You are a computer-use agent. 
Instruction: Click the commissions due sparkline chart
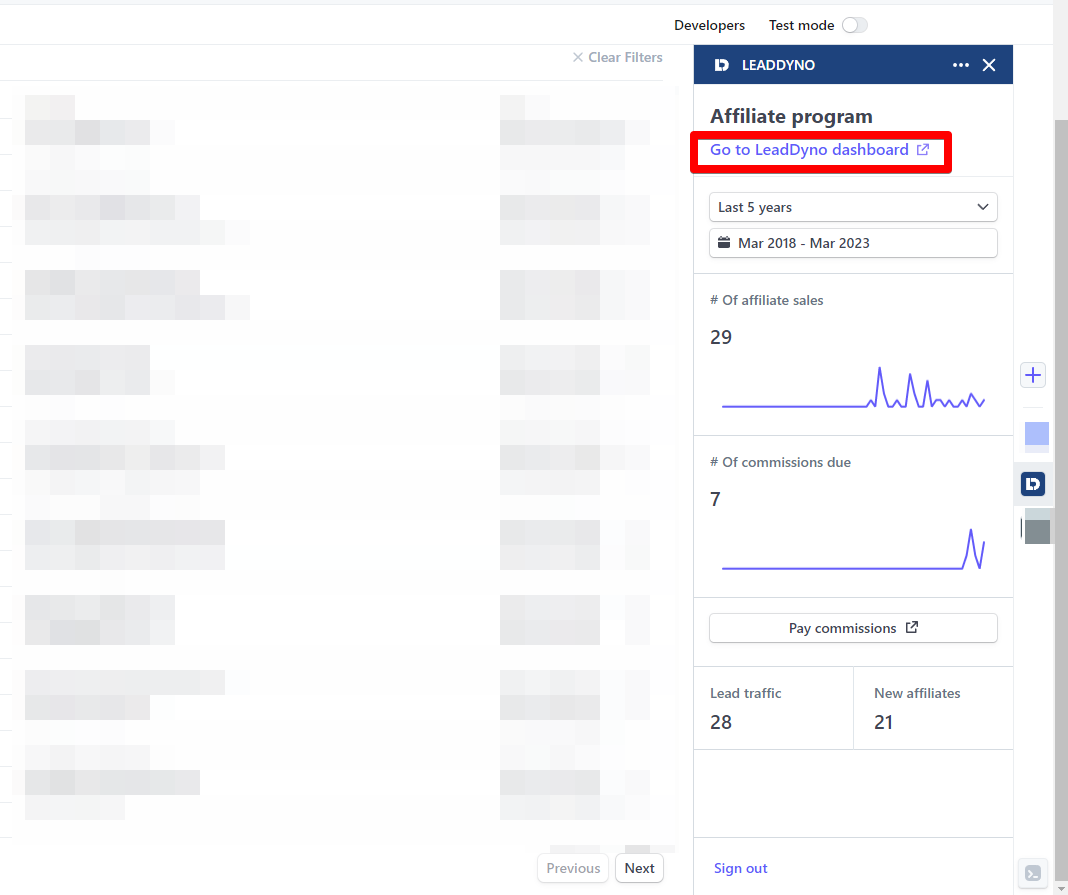click(853, 550)
